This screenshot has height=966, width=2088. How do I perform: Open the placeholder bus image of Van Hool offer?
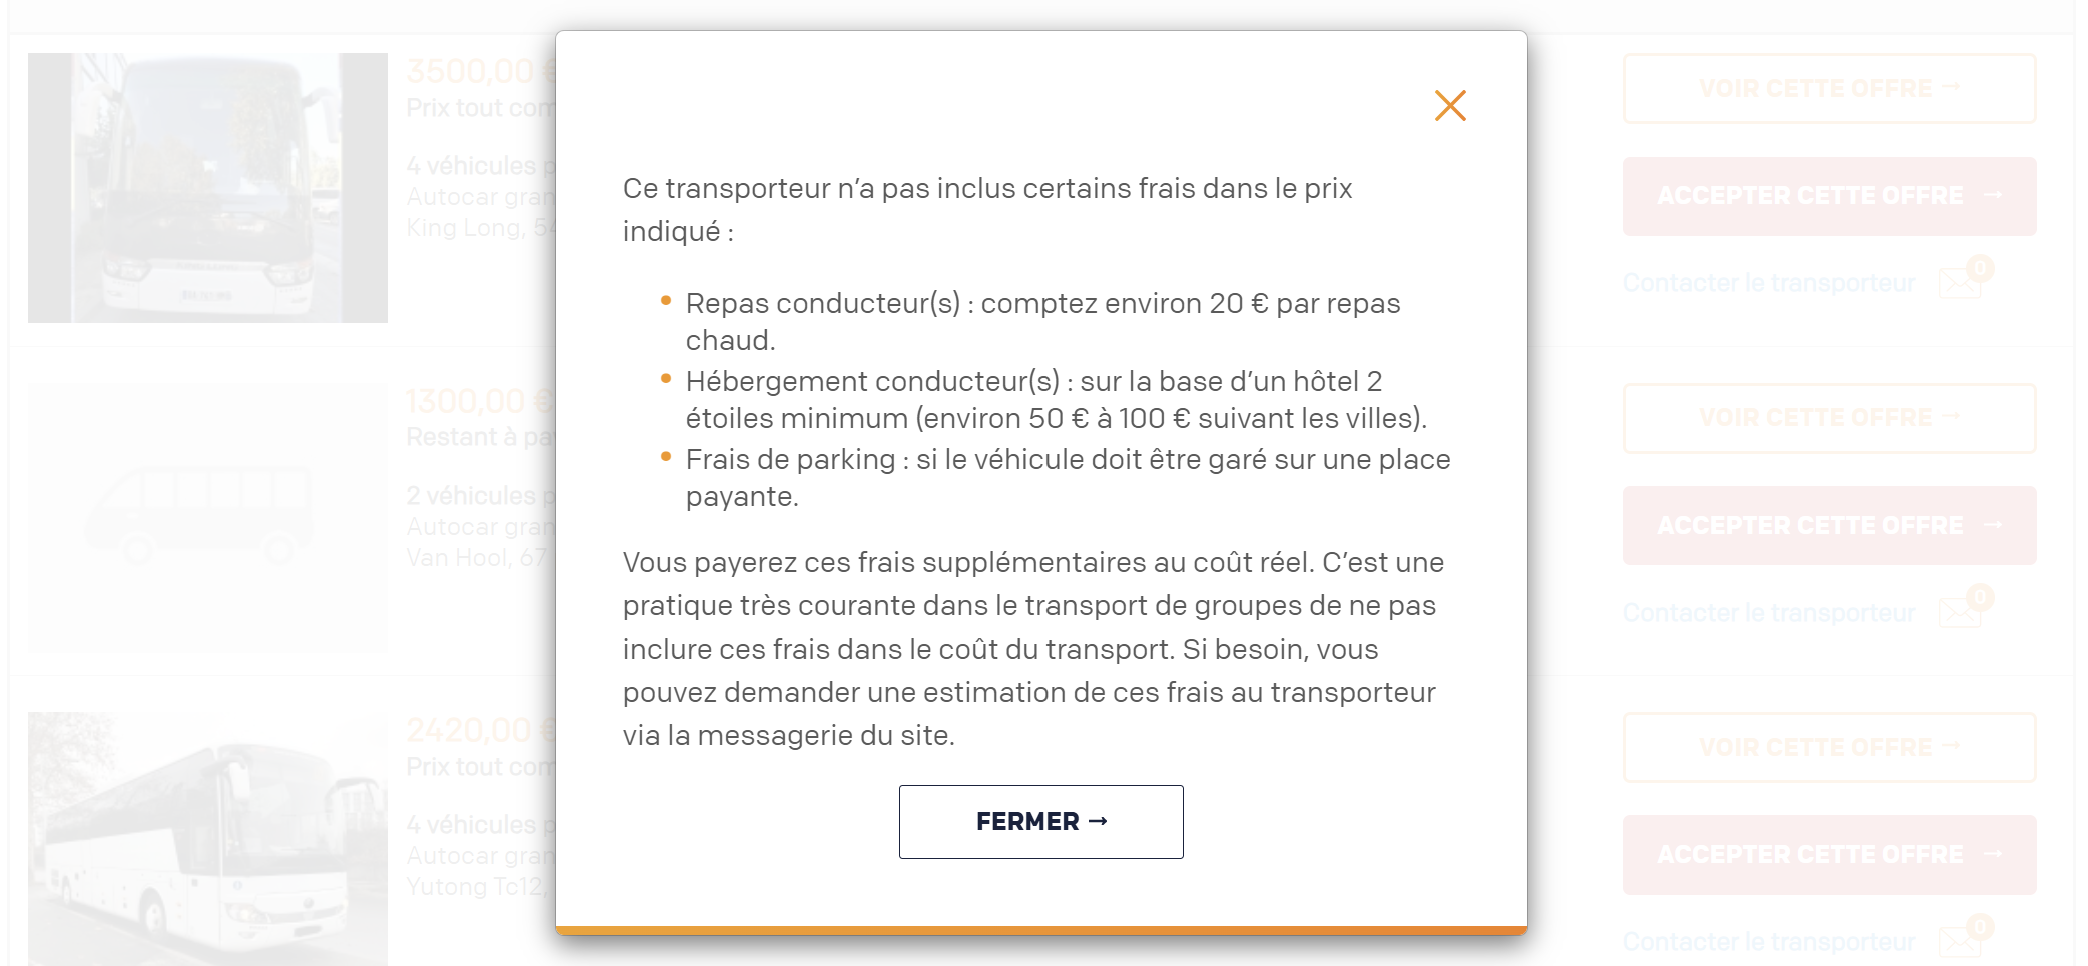(208, 518)
